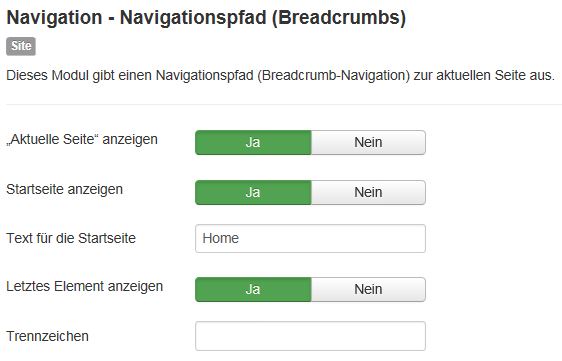Click the word Navigation in the heading
The height and width of the screenshot is (361, 562).
tap(54, 18)
